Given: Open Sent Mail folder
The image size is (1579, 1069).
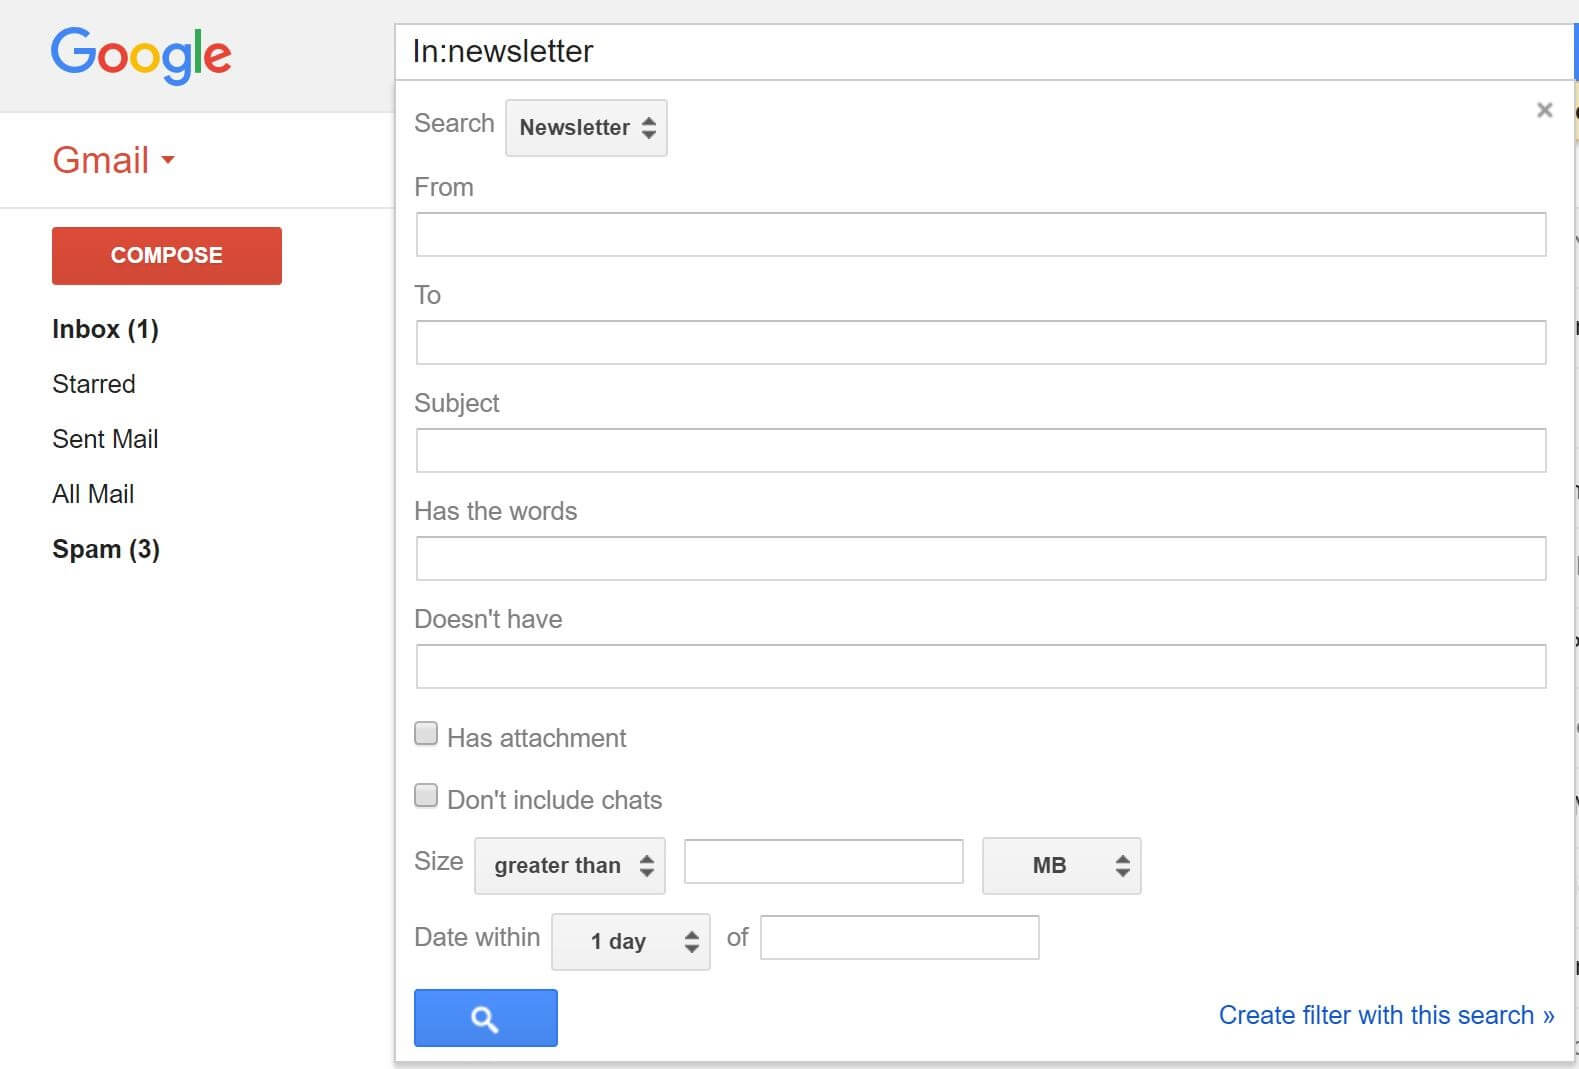Looking at the screenshot, I should [x=105, y=439].
